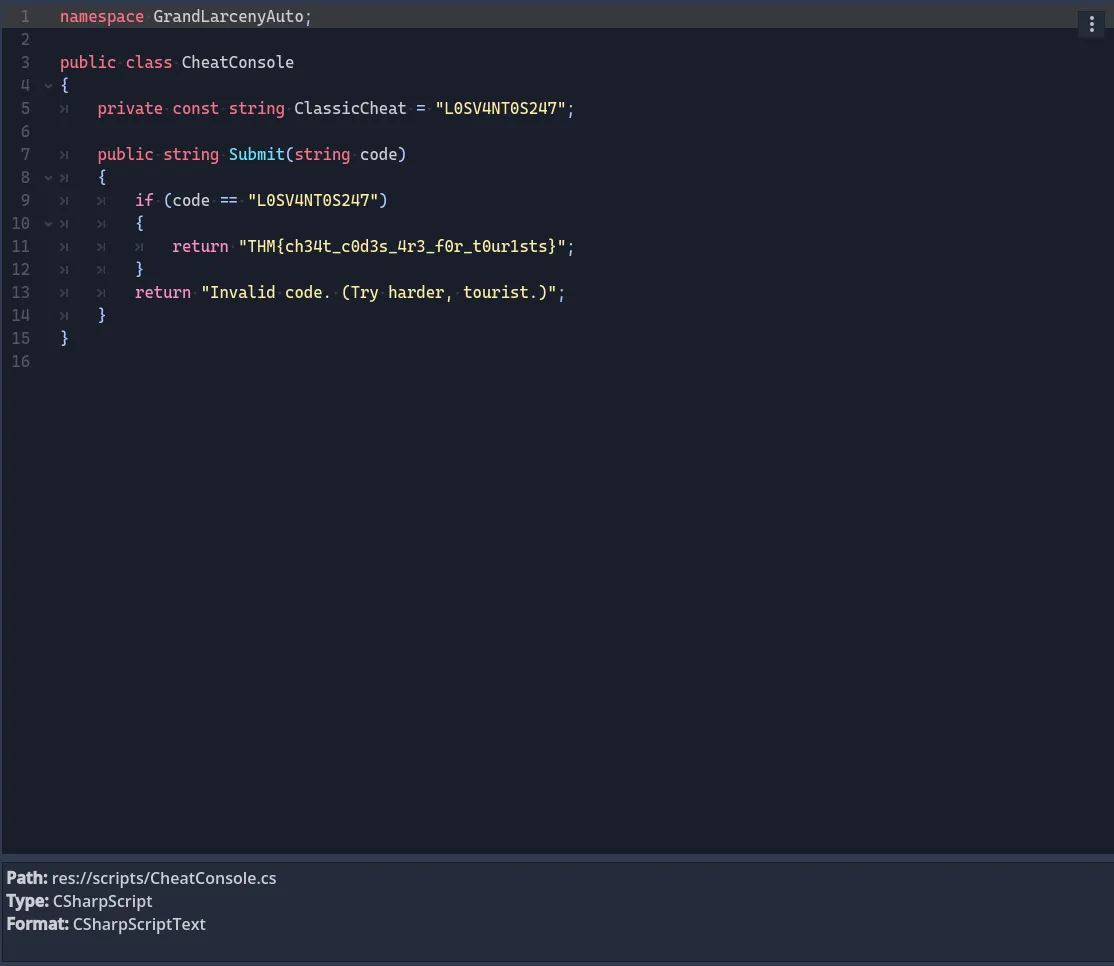Collapse the if-block fold arrow on line 10
Screen dimensions: 1114x966
point(48,224)
